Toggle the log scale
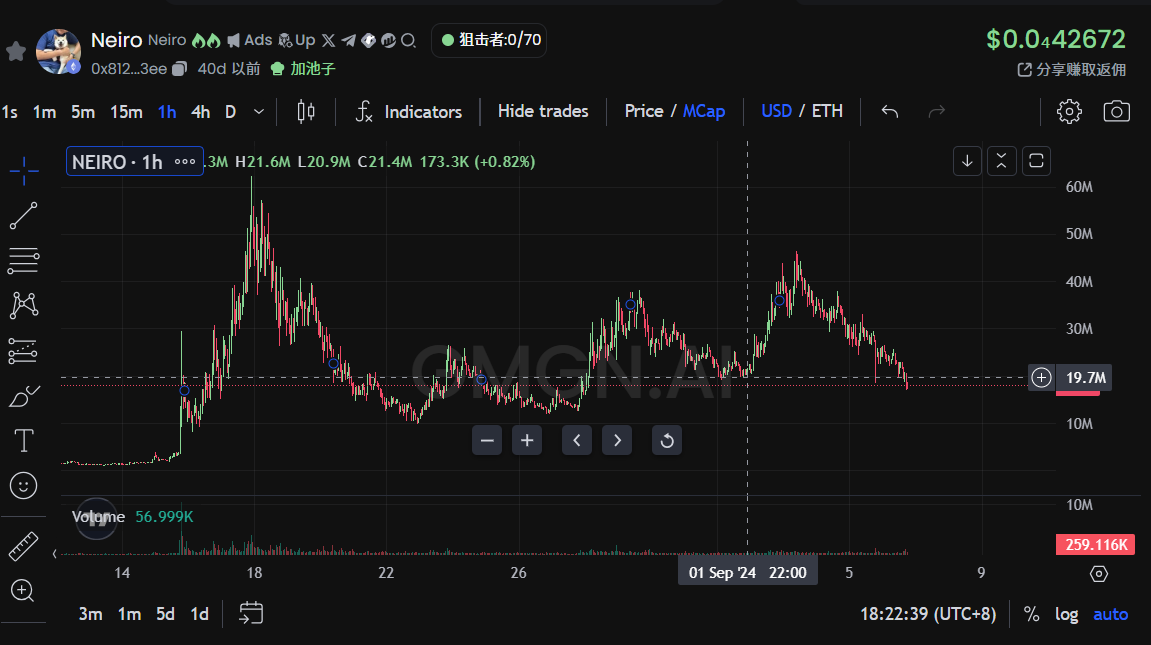 click(x=1066, y=614)
